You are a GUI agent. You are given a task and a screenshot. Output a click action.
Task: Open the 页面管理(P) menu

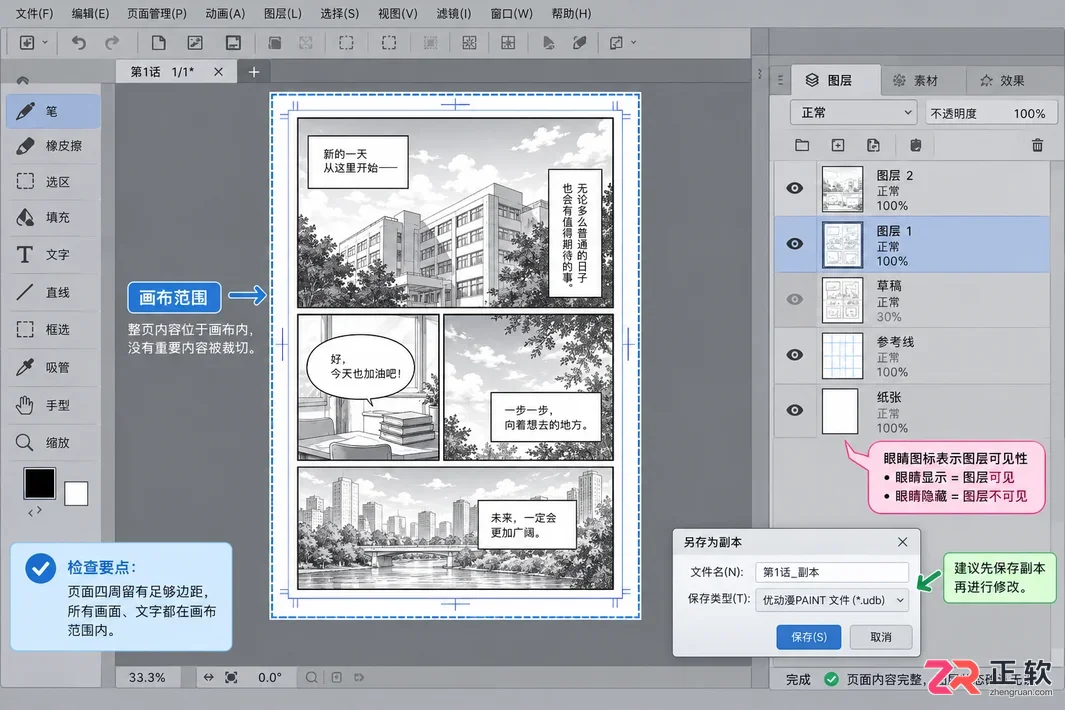click(x=157, y=13)
